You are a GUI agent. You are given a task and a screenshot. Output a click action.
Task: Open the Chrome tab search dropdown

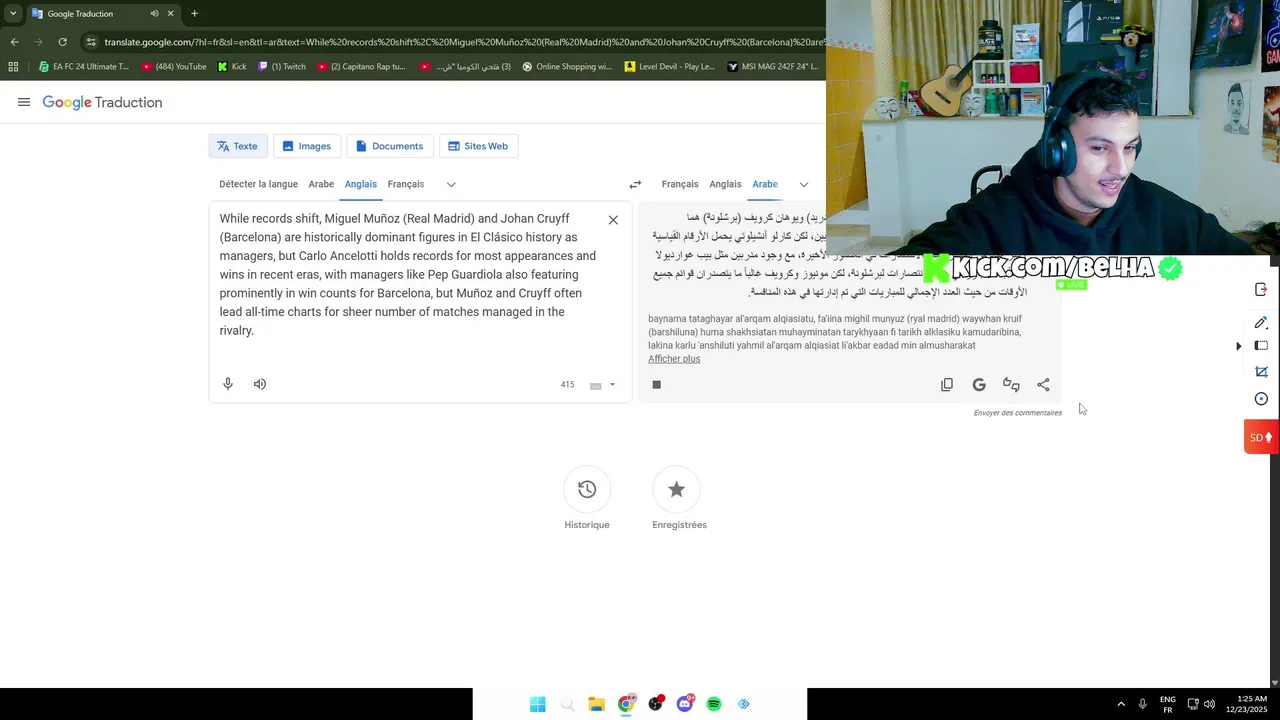coord(13,13)
